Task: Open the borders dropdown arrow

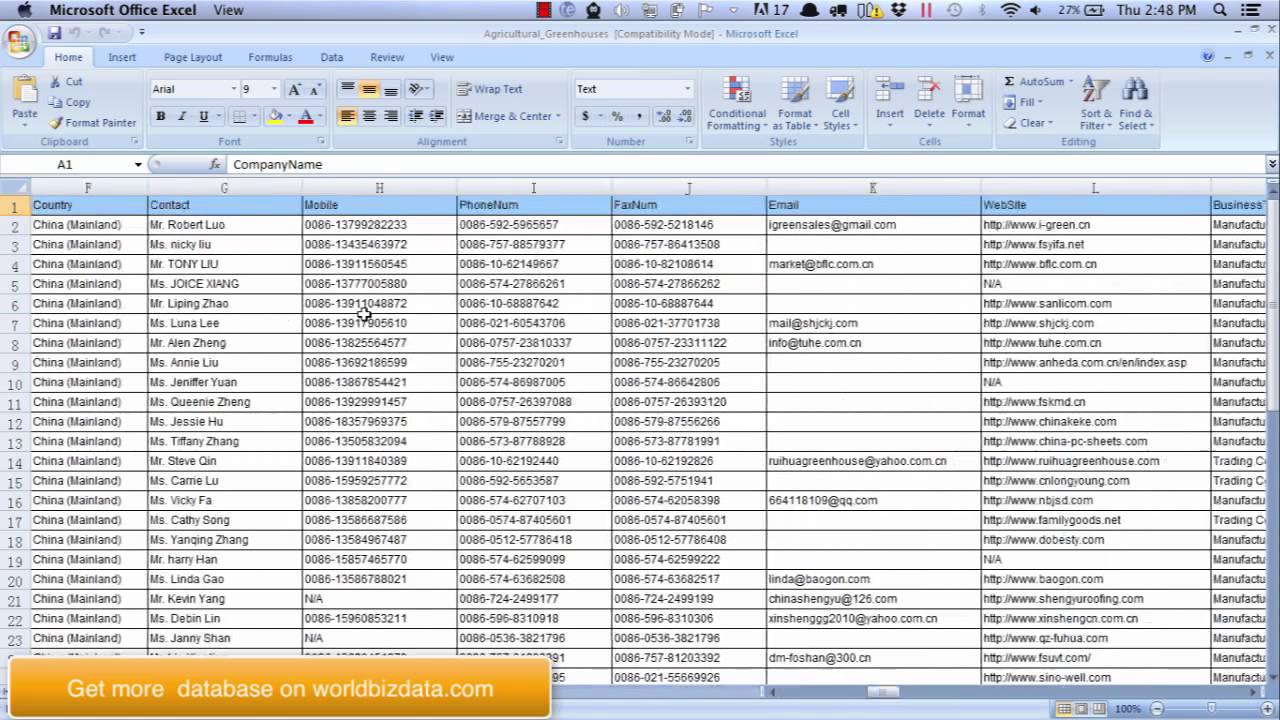Action: point(254,116)
